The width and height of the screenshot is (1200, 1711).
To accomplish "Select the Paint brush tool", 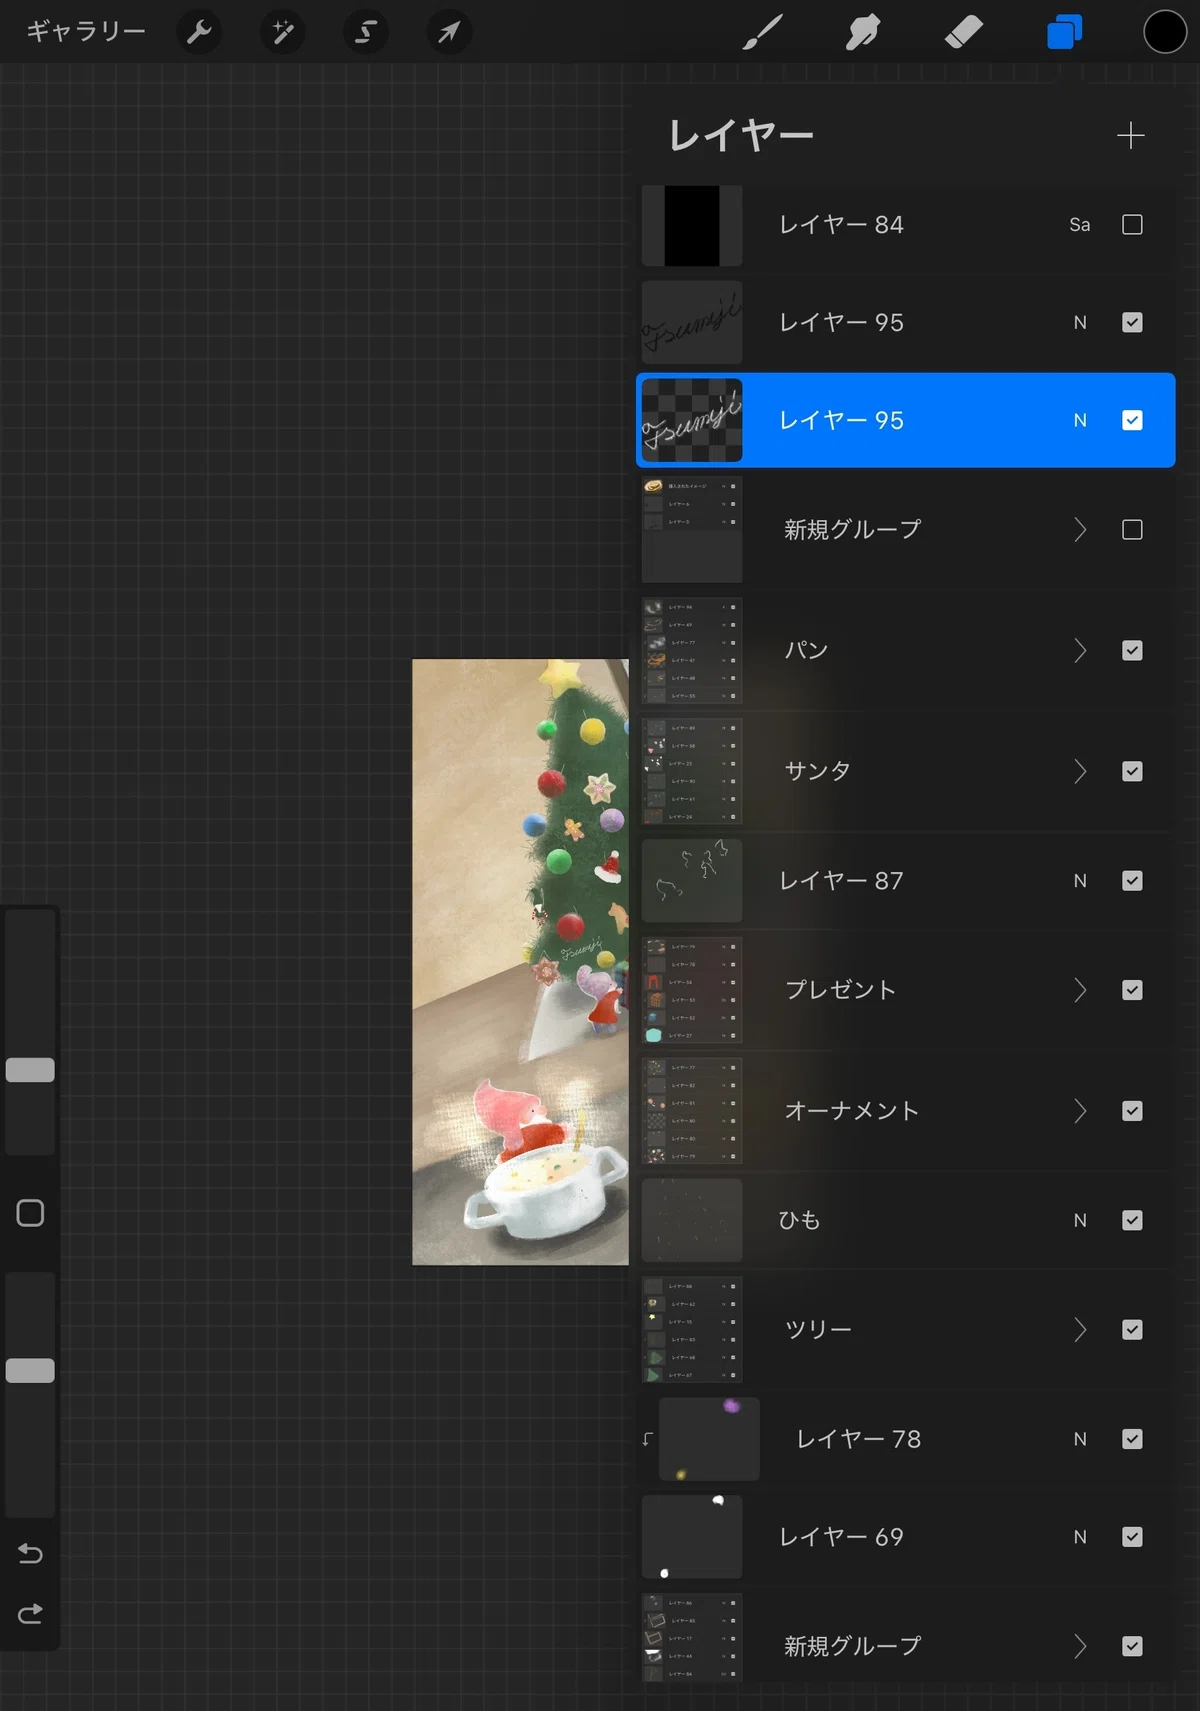I will coord(763,32).
